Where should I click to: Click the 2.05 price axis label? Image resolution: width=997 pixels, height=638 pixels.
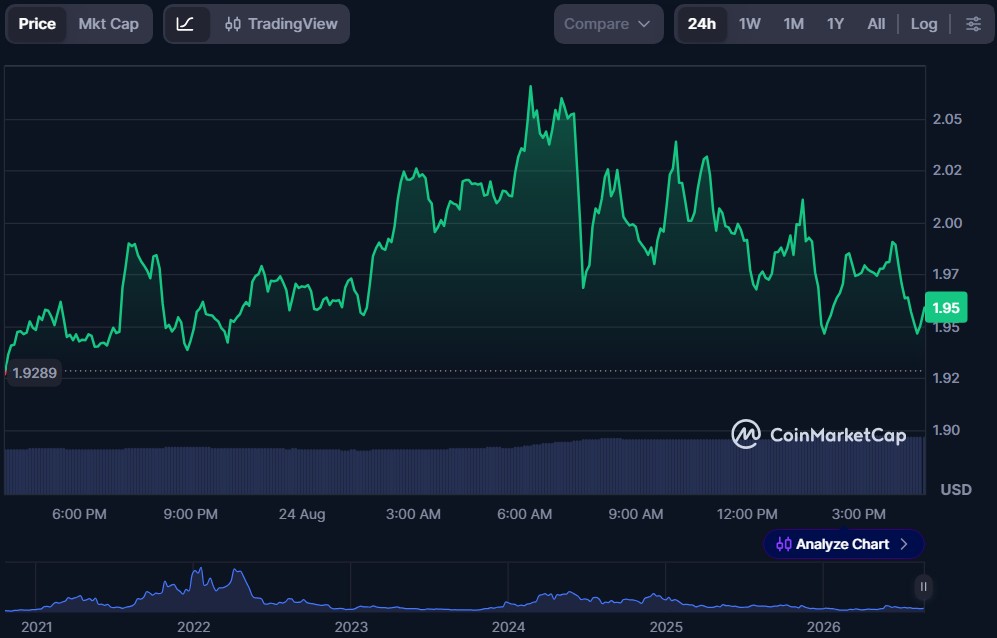pos(947,119)
